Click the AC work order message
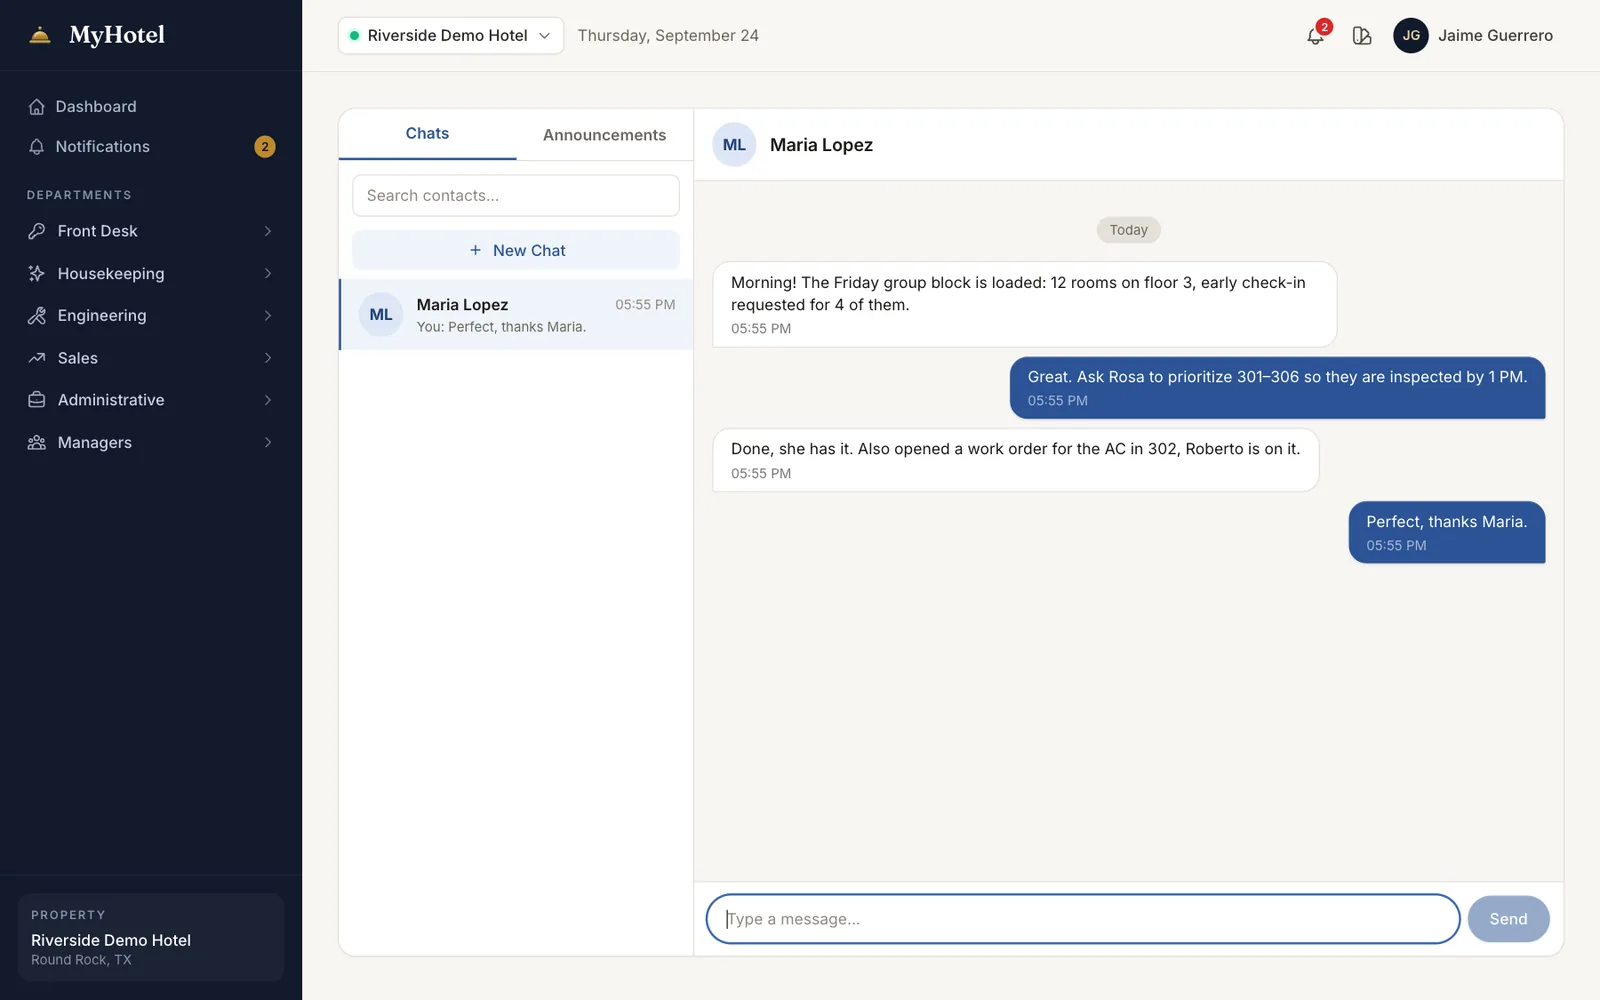1600x1000 pixels. point(1015,460)
